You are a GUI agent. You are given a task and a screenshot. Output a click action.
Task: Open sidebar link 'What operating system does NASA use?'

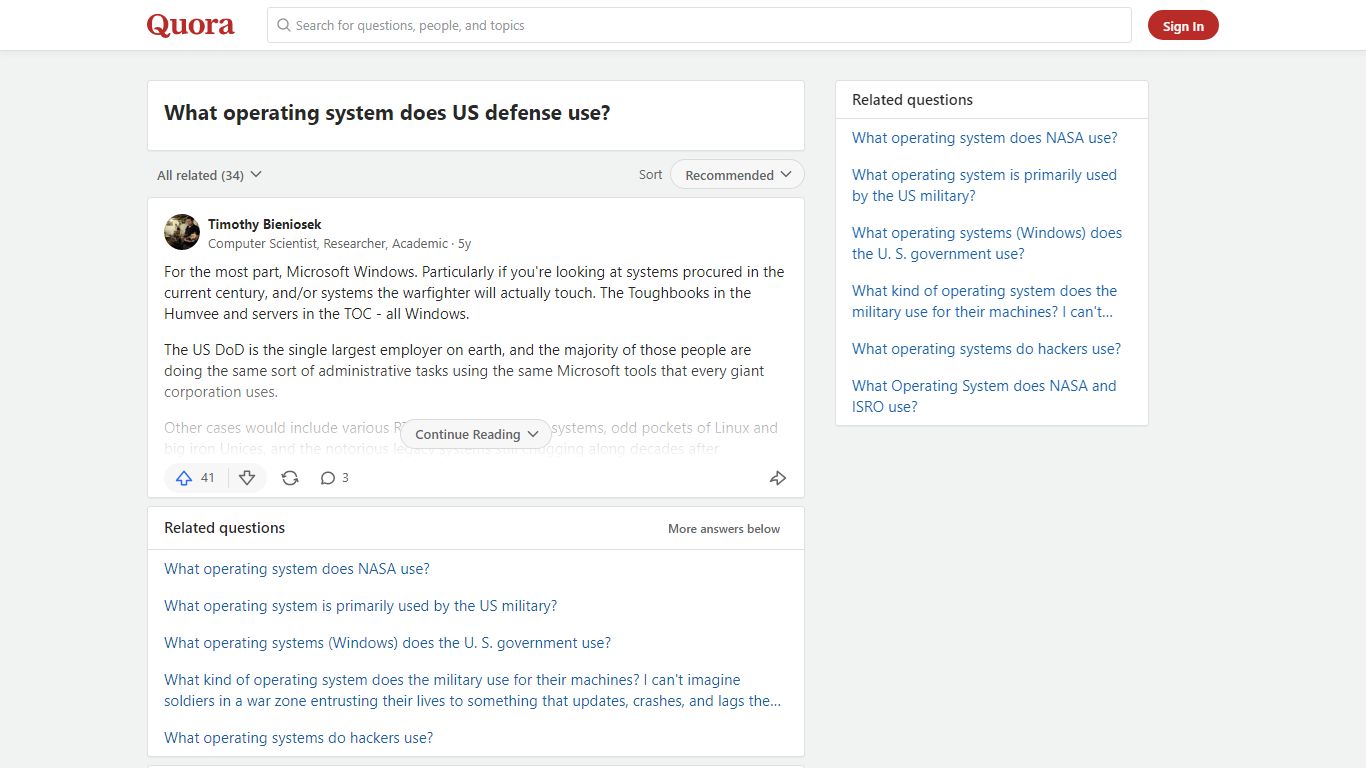[x=985, y=138]
